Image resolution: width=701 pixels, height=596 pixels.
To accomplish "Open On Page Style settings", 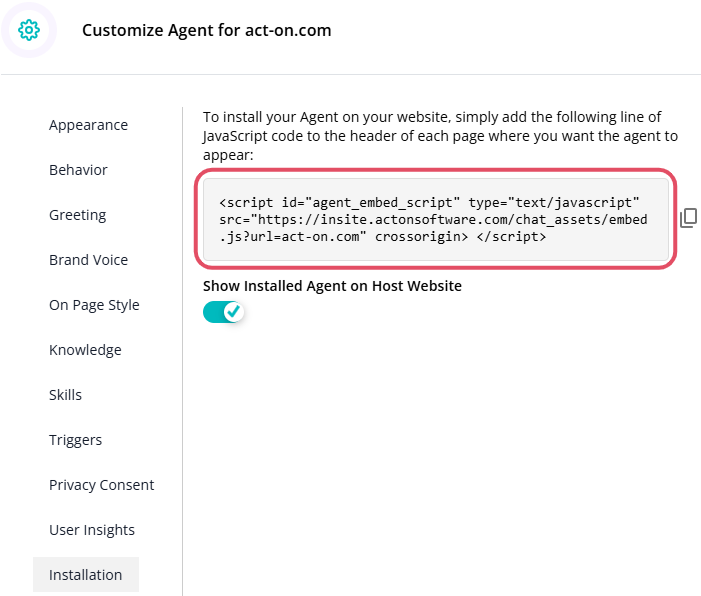I will click(94, 305).
